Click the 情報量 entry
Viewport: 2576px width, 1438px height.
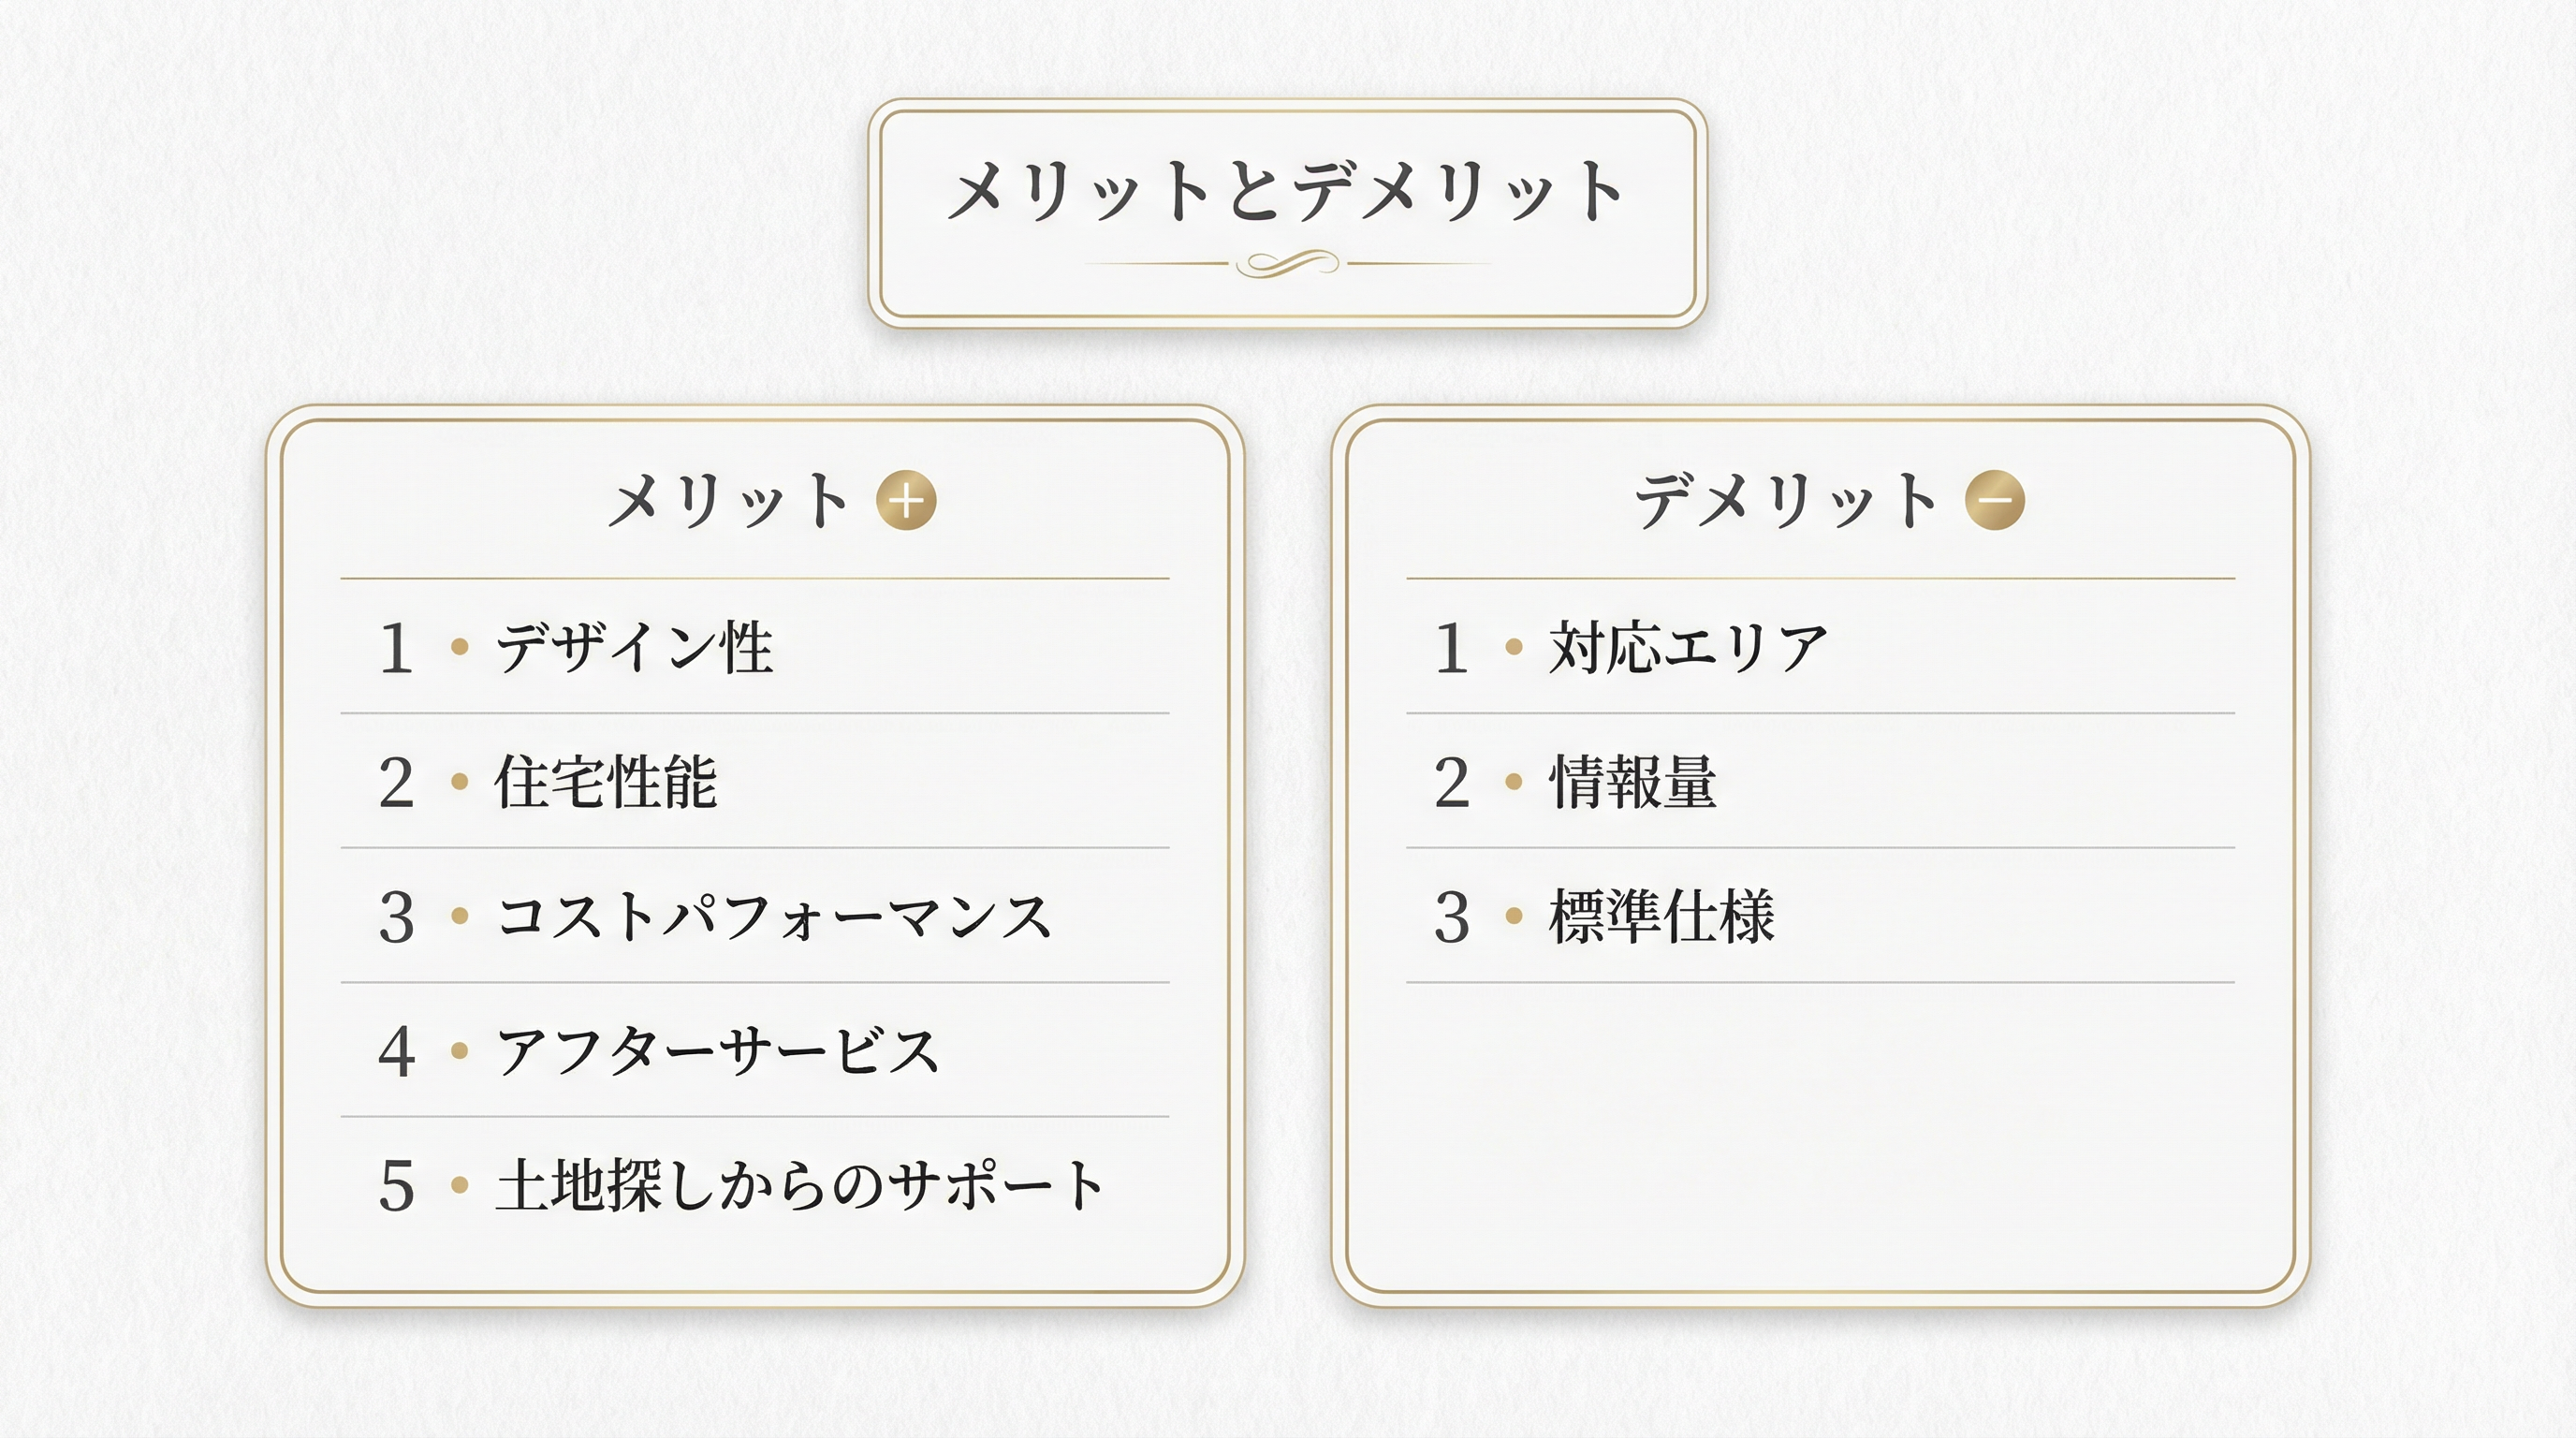tap(1633, 782)
